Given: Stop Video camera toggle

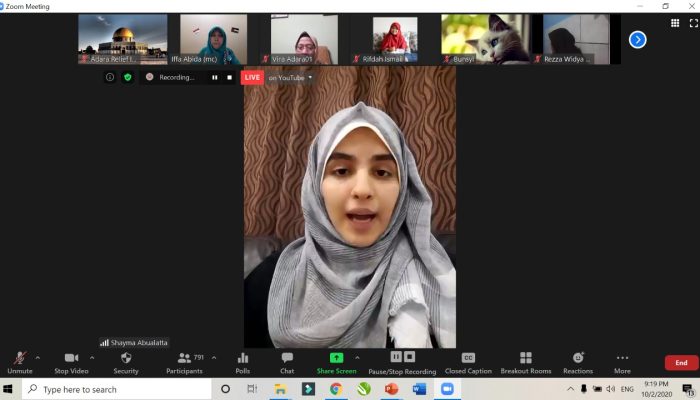Looking at the screenshot, I should [71, 363].
